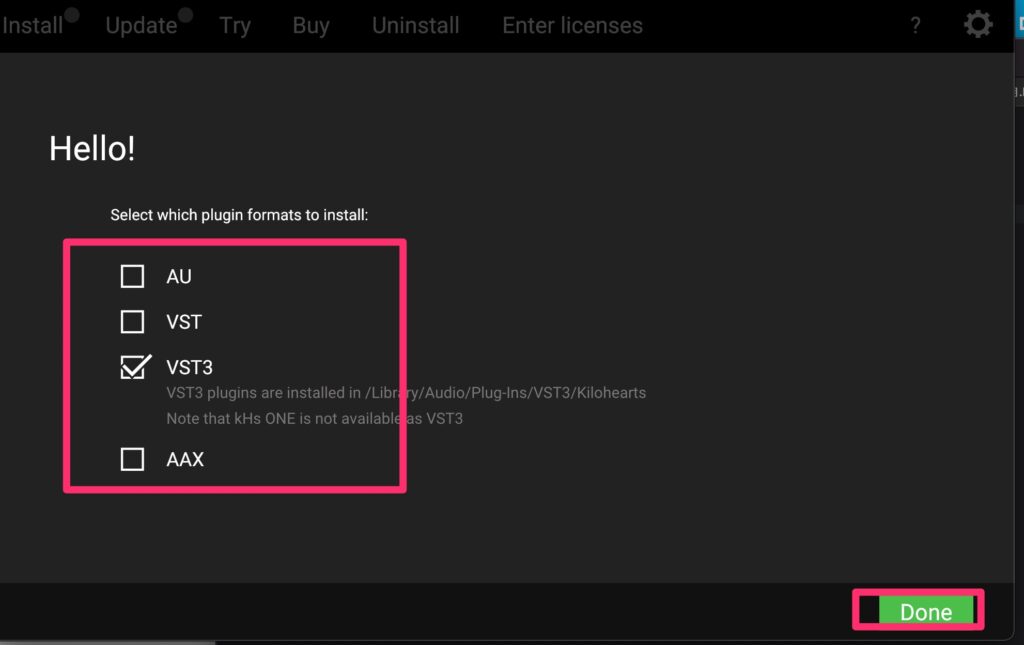Open the help question mark icon
Viewport: 1024px width, 645px height.
[915, 26]
